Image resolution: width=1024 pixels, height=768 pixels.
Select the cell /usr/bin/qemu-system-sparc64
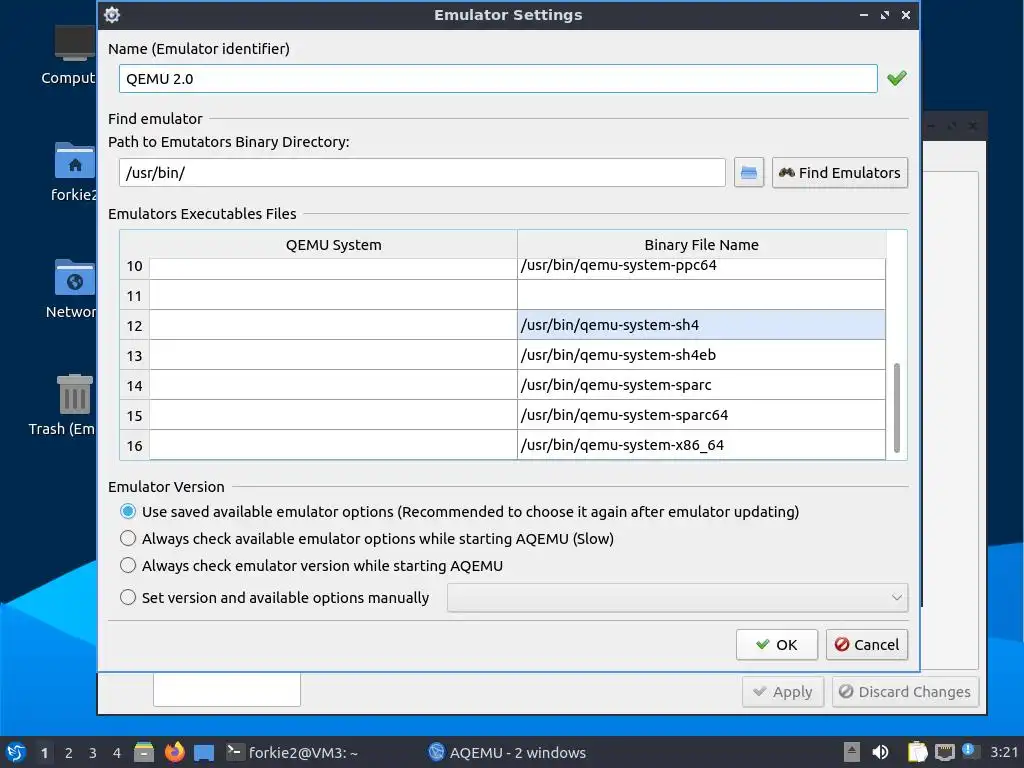coord(701,415)
